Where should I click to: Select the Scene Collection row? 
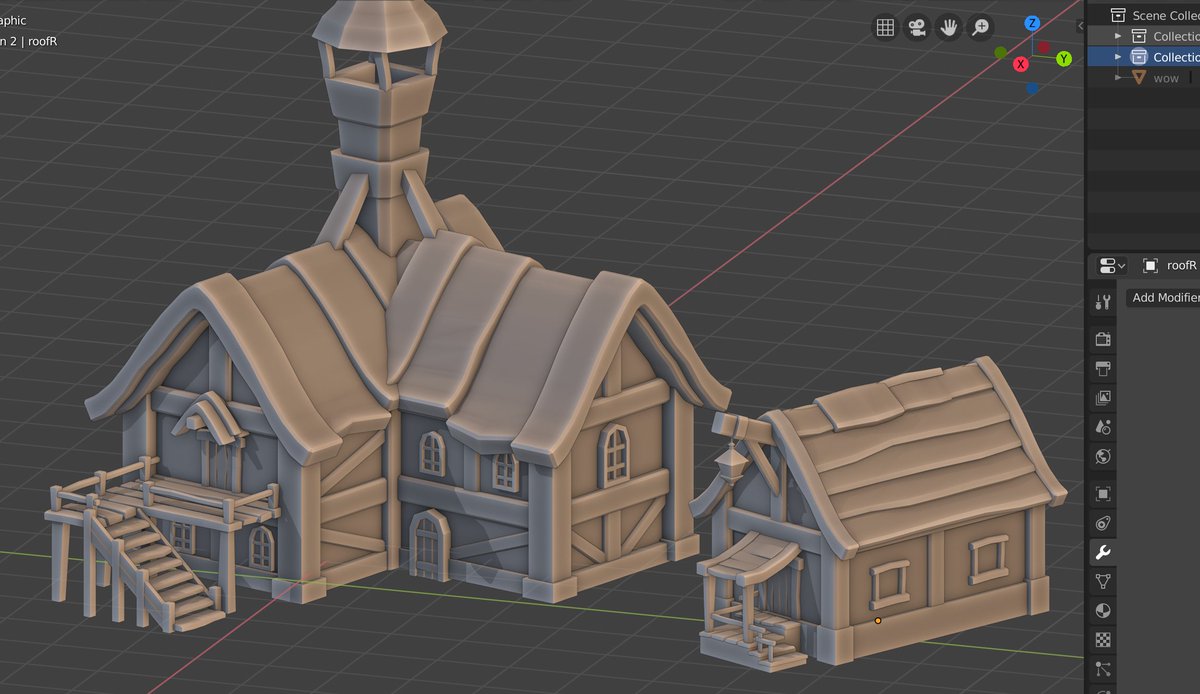click(x=1143, y=15)
